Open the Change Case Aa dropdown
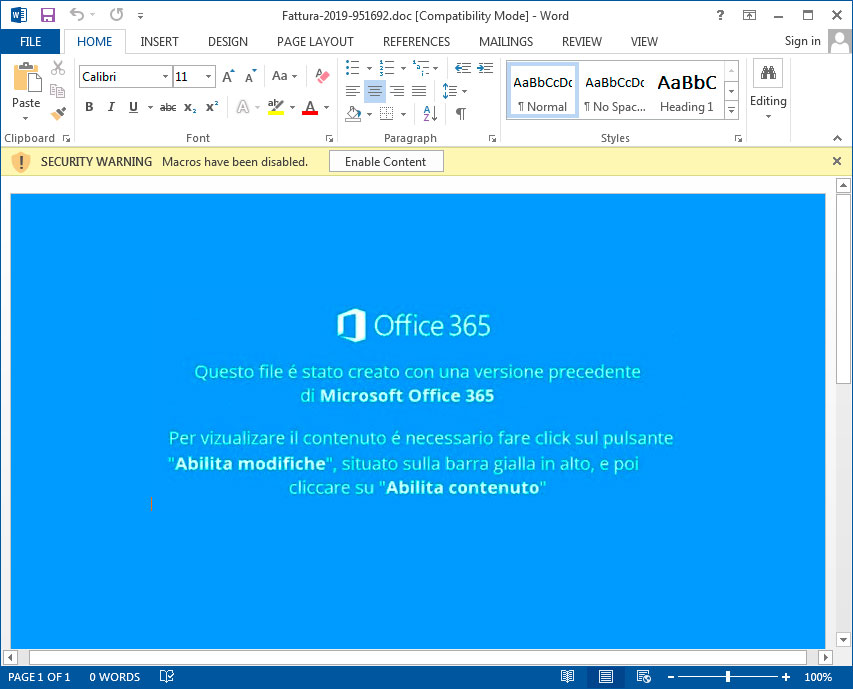This screenshot has height=689, width=853. coord(285,76)
